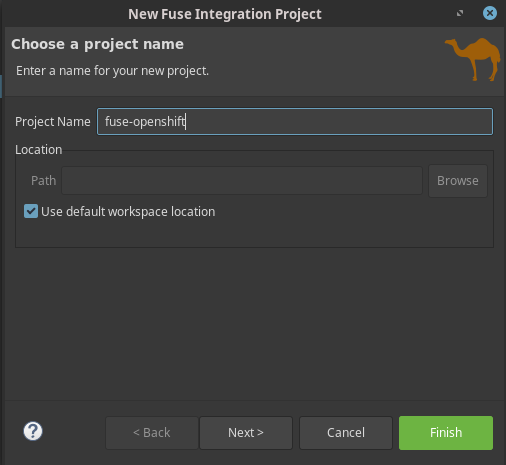The width and height of the screenshot is (506, 465).
Task: Cancel the project wizard
Action: [x=346, y=433]
